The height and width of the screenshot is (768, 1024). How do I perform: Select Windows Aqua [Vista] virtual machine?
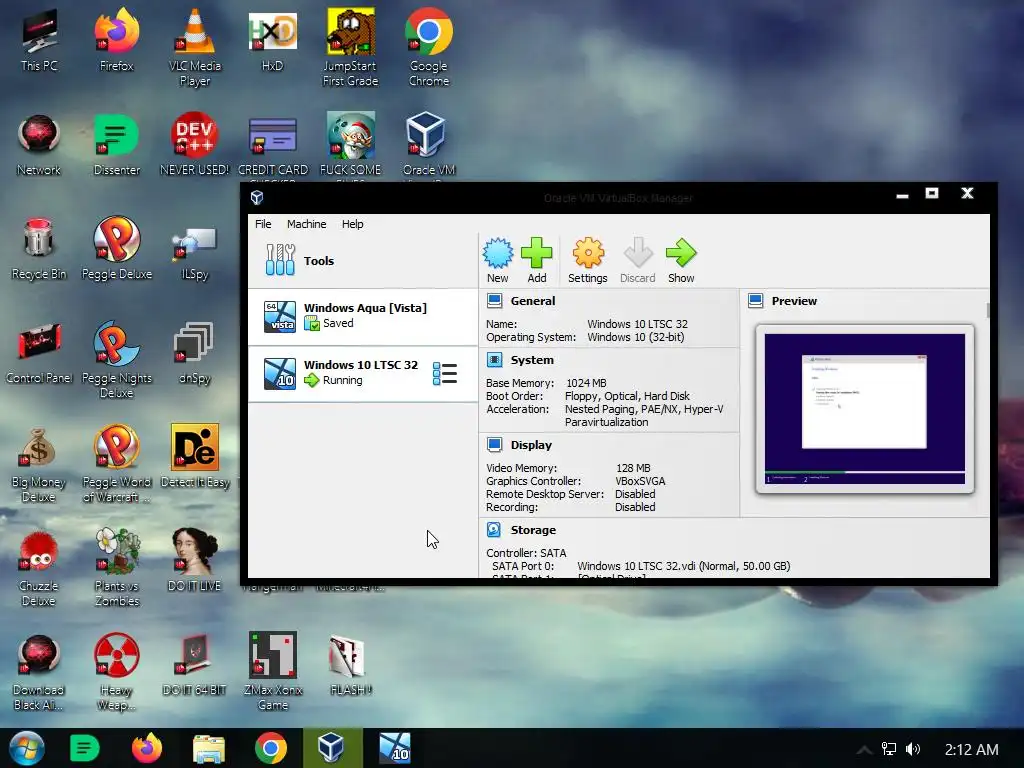[x=363, y=317]
